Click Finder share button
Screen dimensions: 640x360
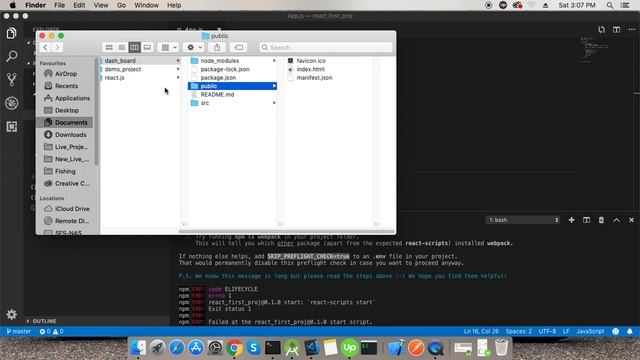[217, 47]
